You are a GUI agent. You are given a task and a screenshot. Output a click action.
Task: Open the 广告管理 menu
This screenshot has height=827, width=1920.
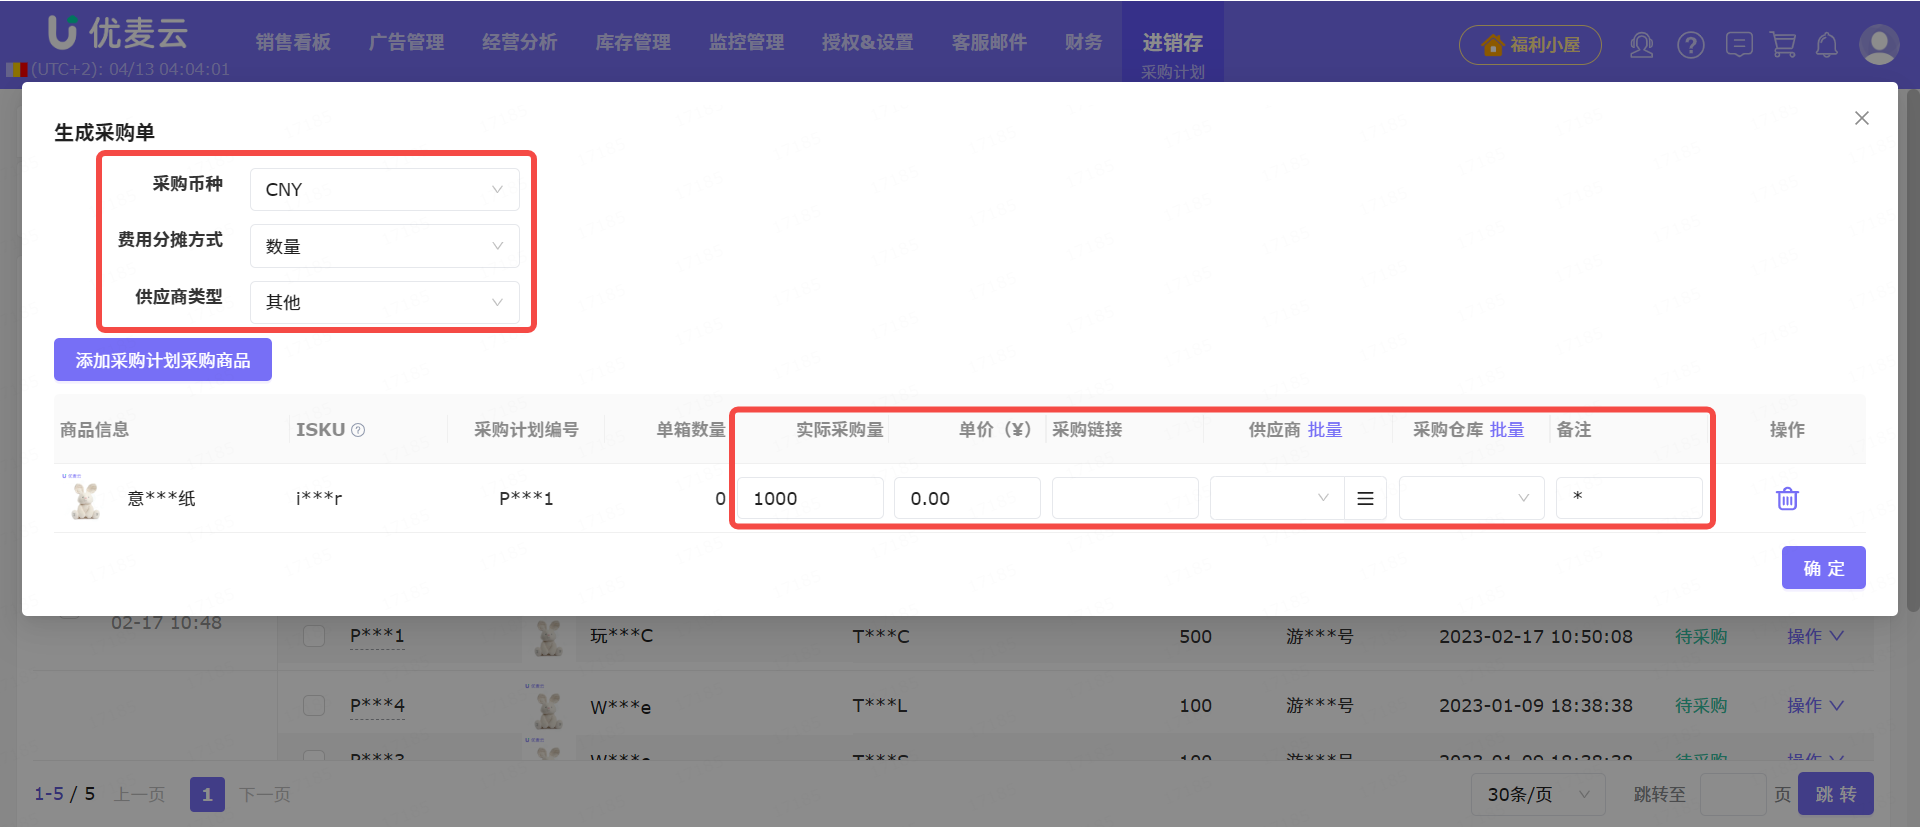[406, 42]
